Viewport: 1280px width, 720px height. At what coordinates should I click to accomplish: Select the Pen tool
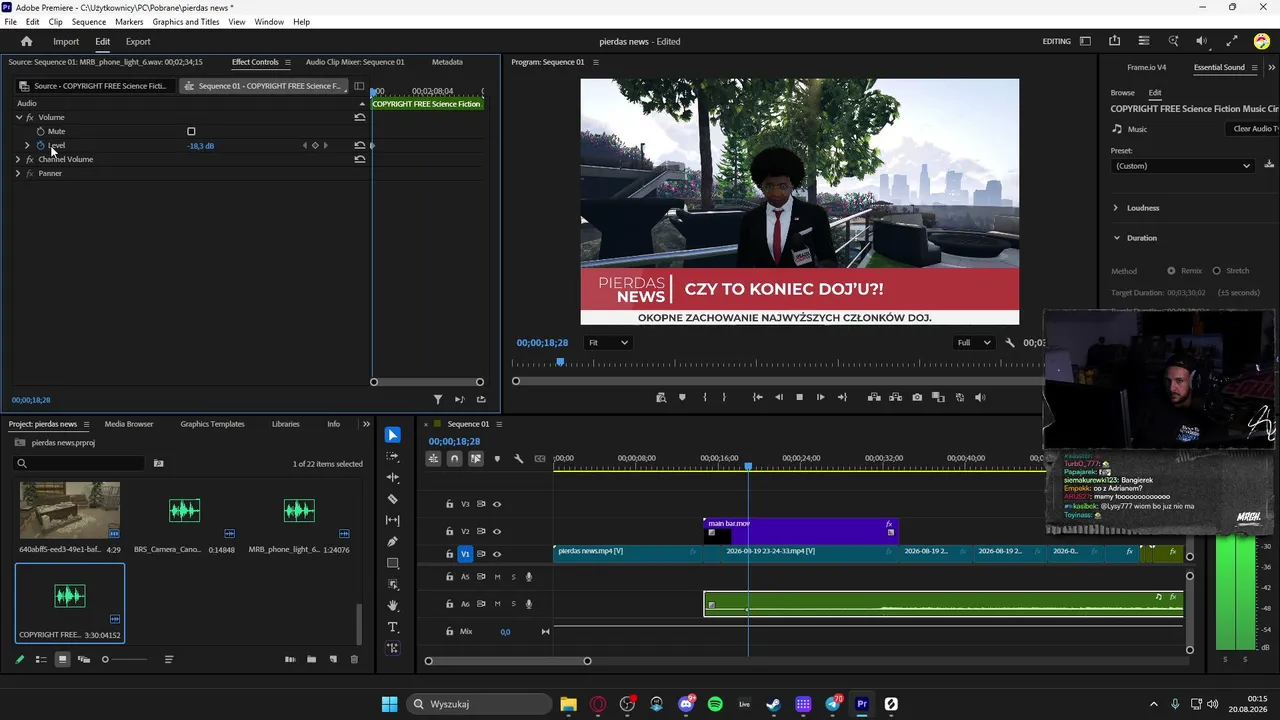pos(392,541)
